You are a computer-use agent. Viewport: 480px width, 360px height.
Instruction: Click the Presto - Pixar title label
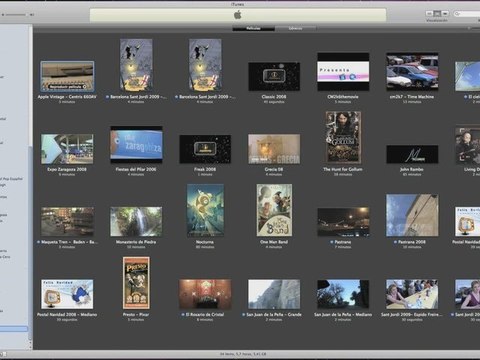(136, 315)
